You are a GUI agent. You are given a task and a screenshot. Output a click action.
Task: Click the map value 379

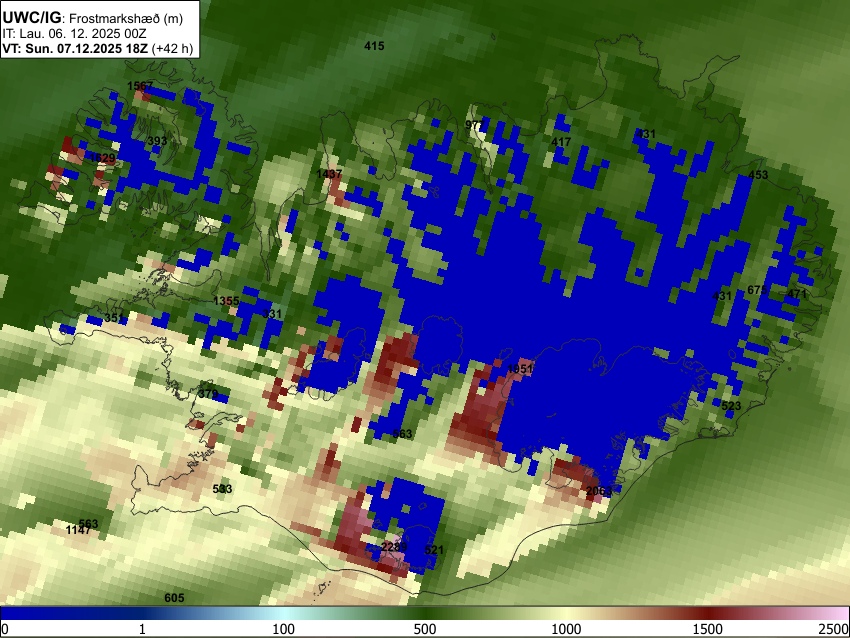click(x=208, y=394)
